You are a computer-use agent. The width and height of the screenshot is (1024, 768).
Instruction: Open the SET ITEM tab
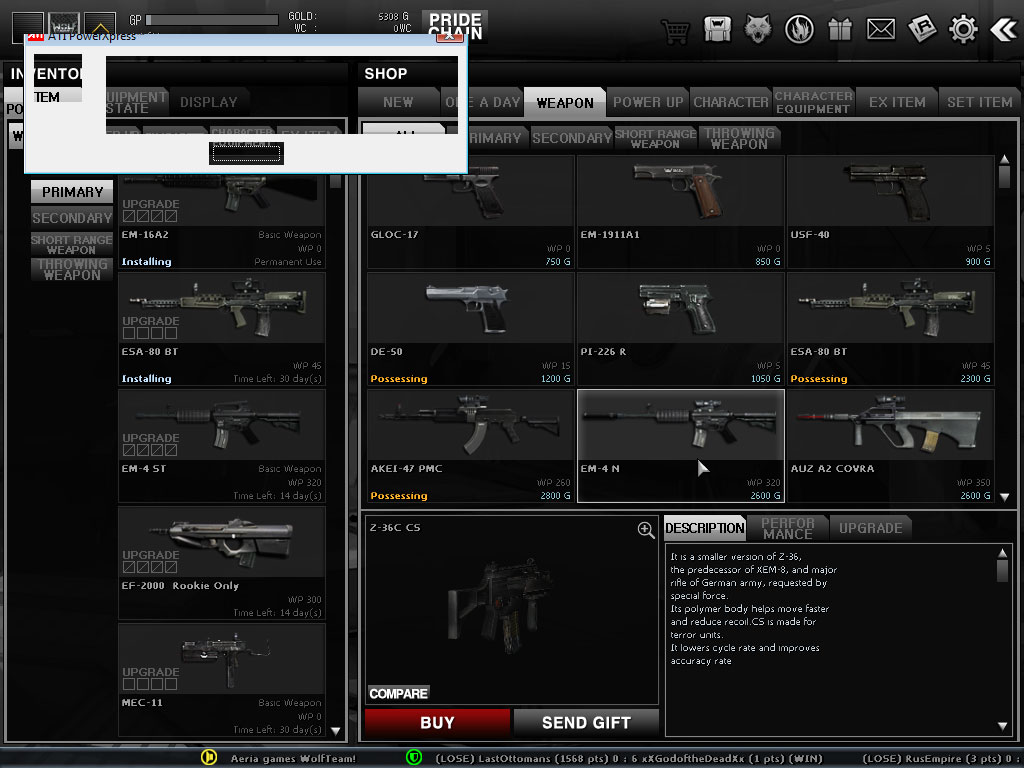point(980,102)
